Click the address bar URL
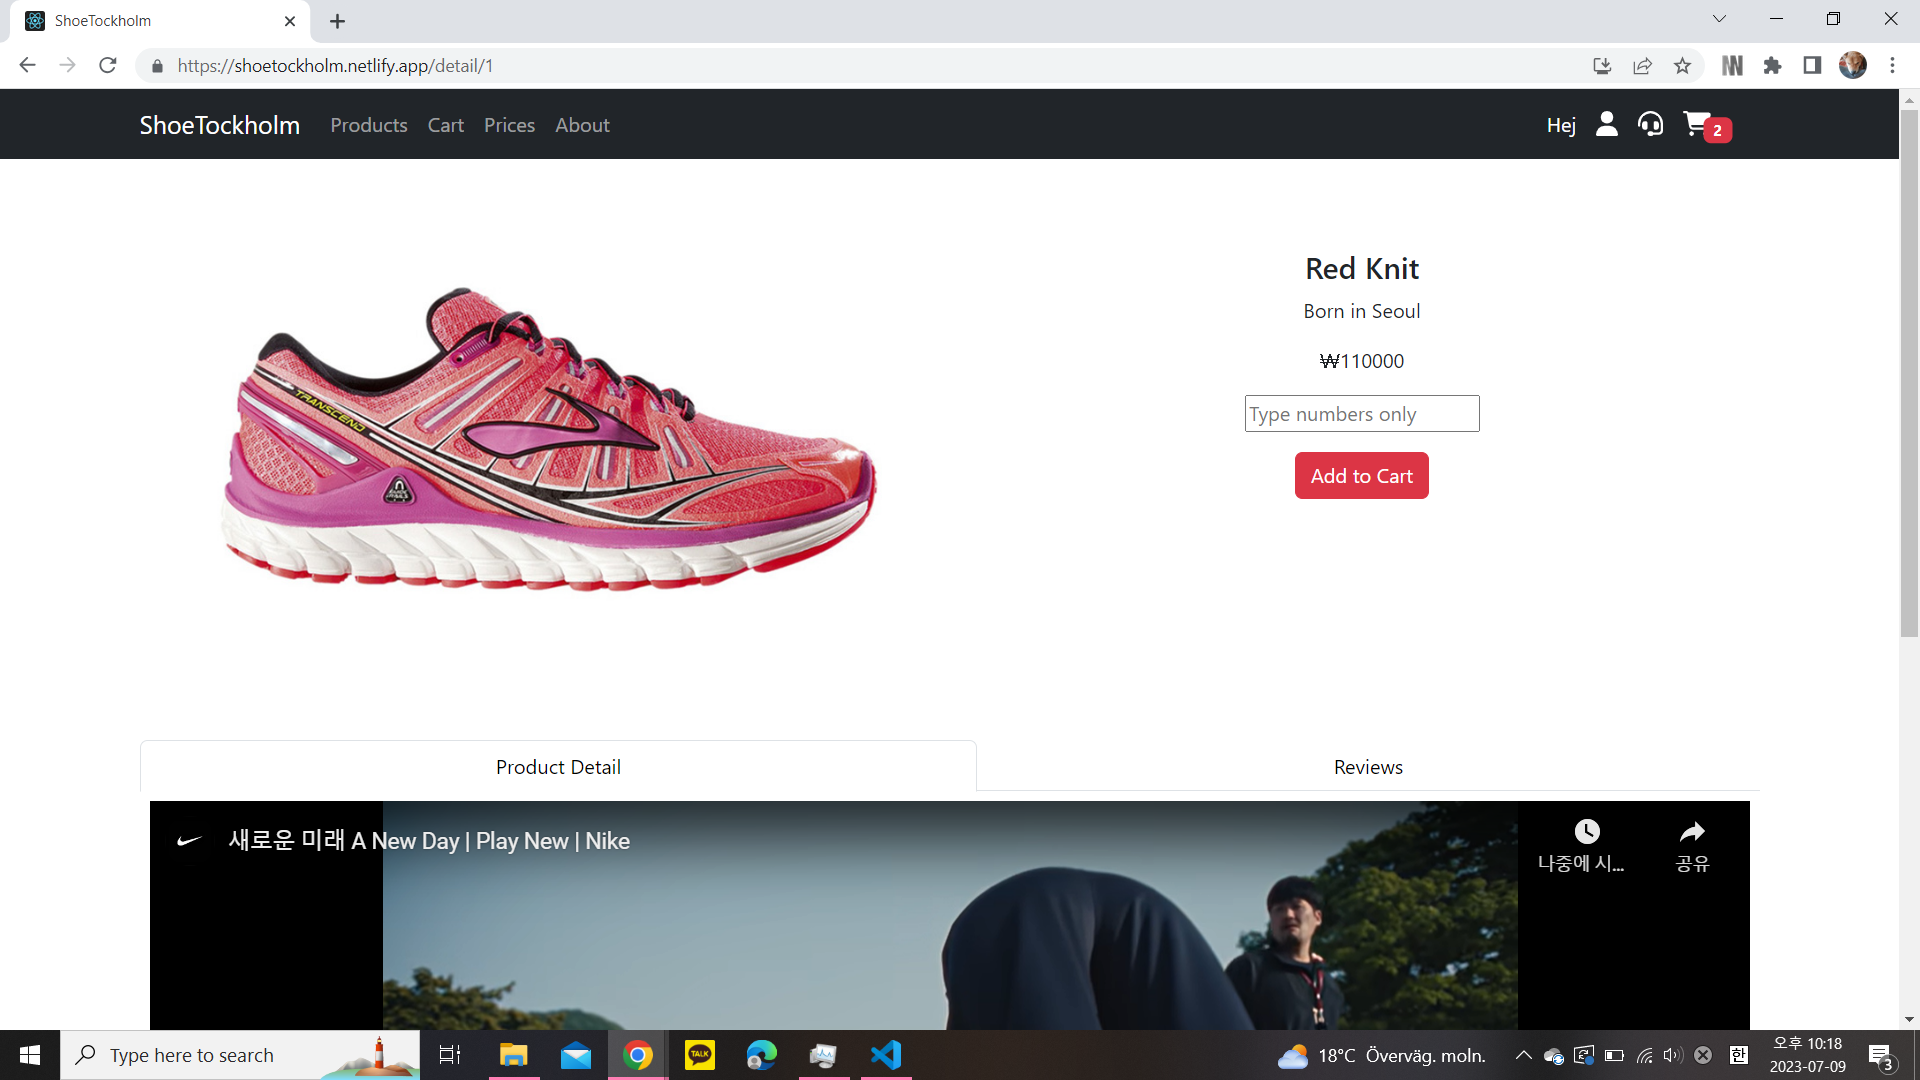 [336, 66]
